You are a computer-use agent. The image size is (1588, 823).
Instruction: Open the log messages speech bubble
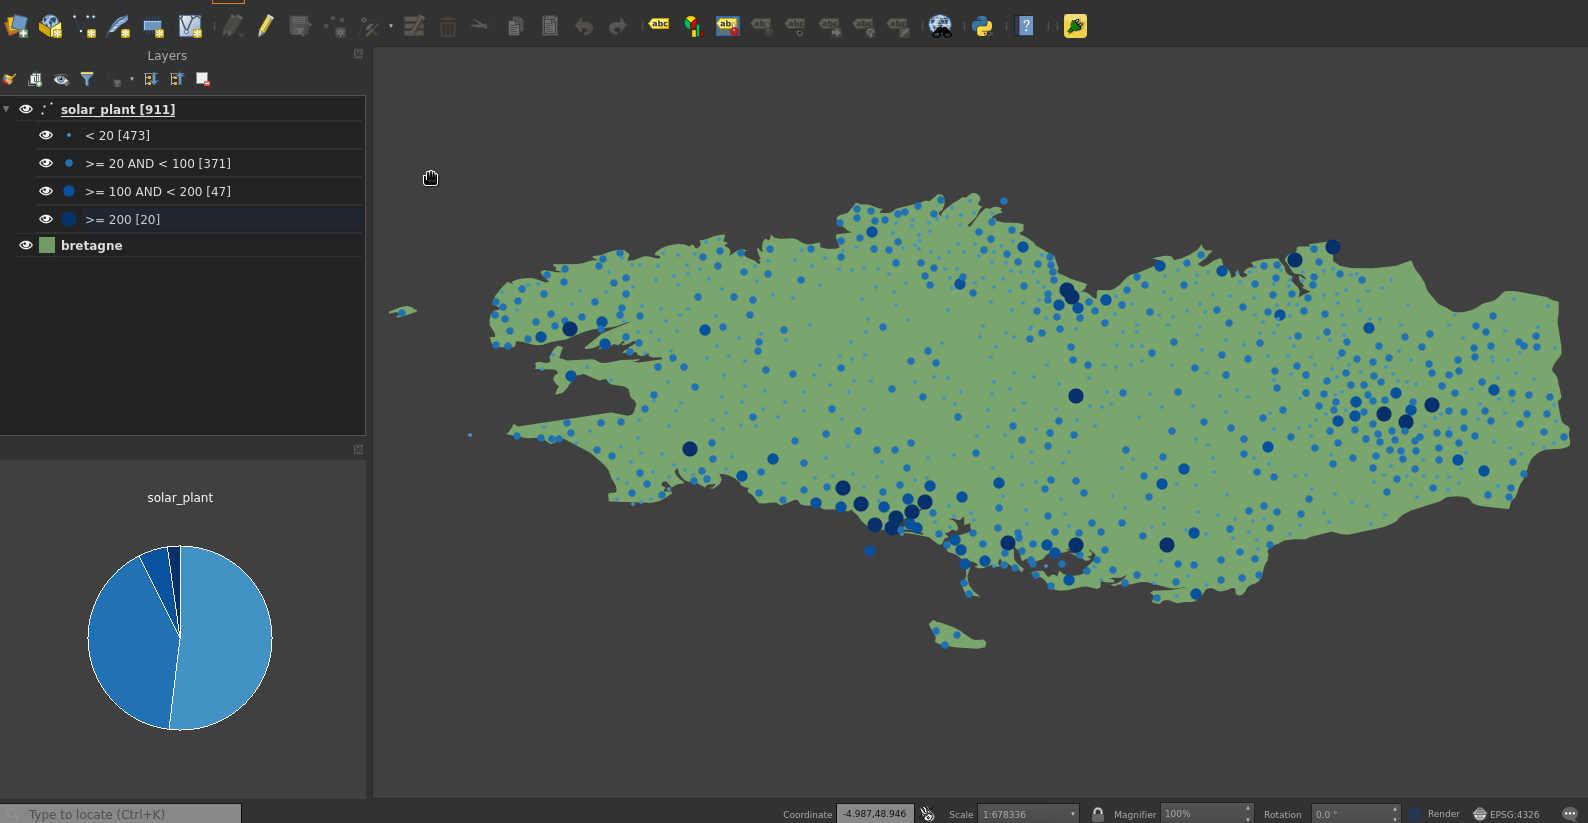[x=1569, y=814]
